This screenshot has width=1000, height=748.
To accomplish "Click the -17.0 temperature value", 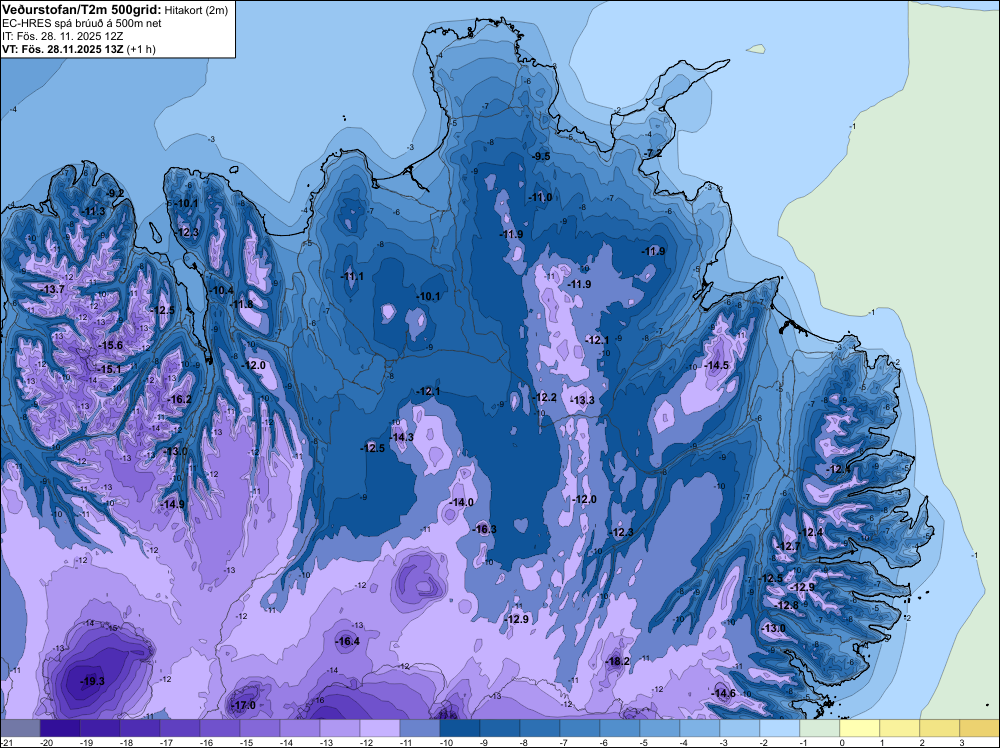I will (x=244, y=705).
